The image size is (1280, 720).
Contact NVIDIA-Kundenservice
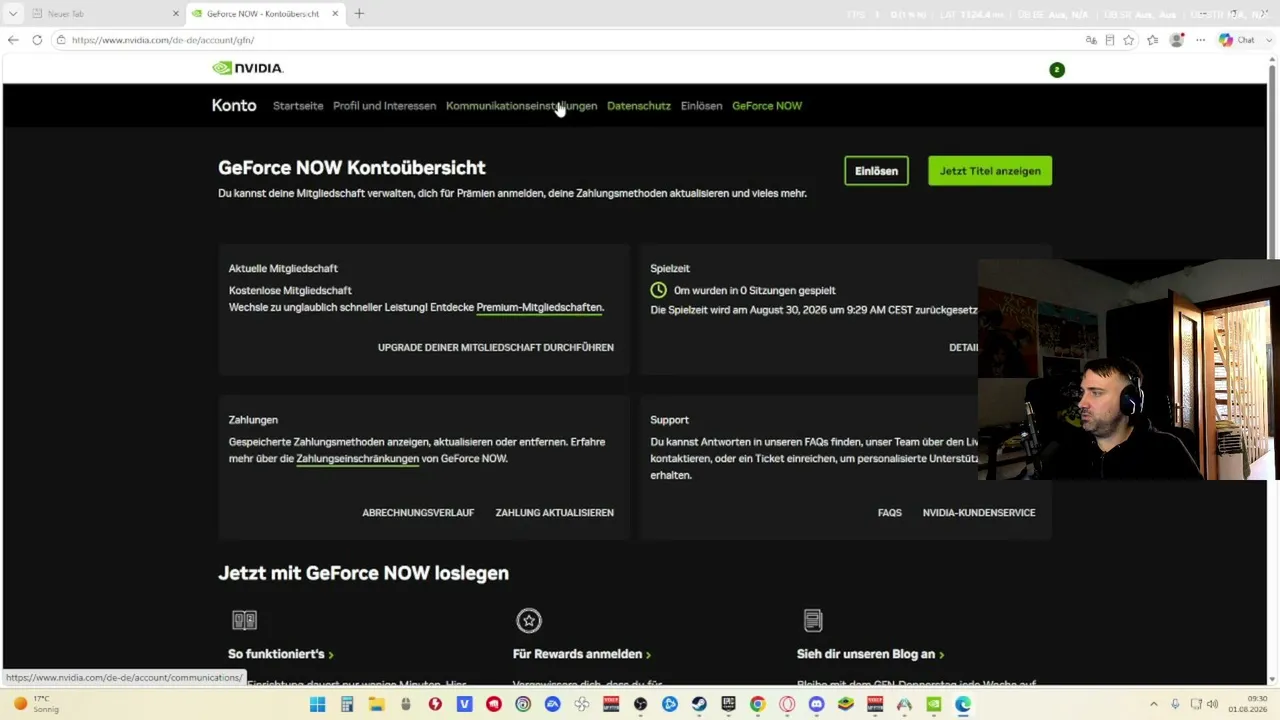pos(979,513)
